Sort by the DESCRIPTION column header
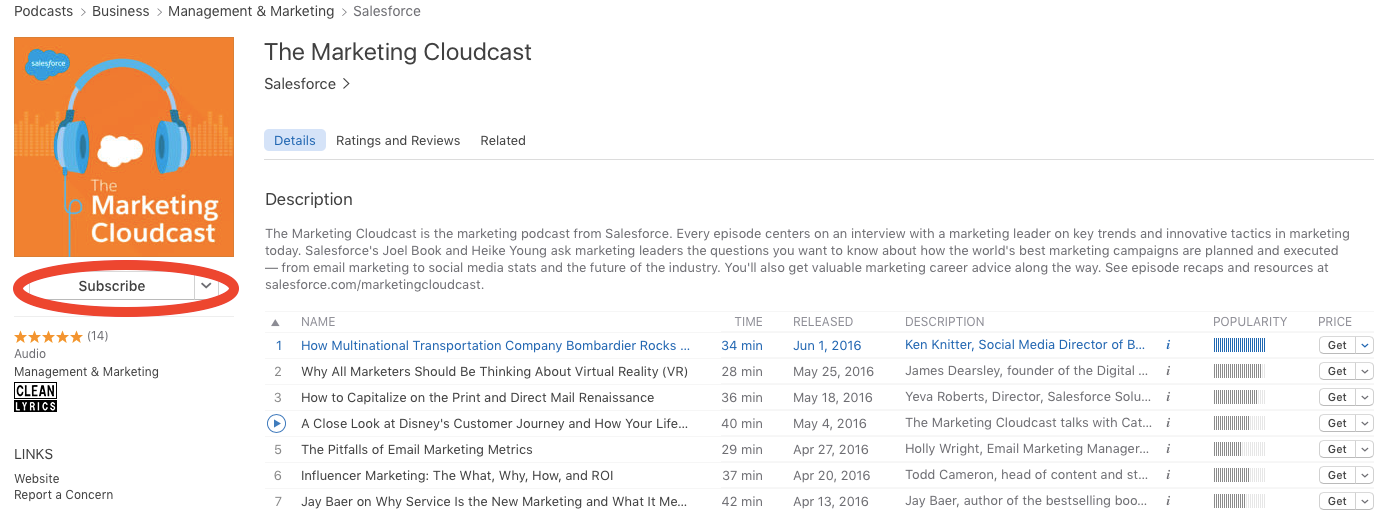This screenshot has width=1381, height=513. tap(945, 322)
